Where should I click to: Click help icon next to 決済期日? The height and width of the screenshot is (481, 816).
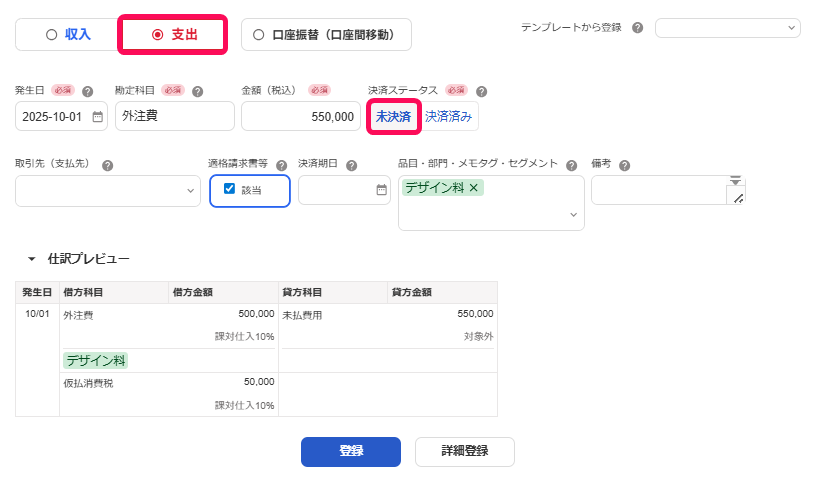click(x=352, y=166)
